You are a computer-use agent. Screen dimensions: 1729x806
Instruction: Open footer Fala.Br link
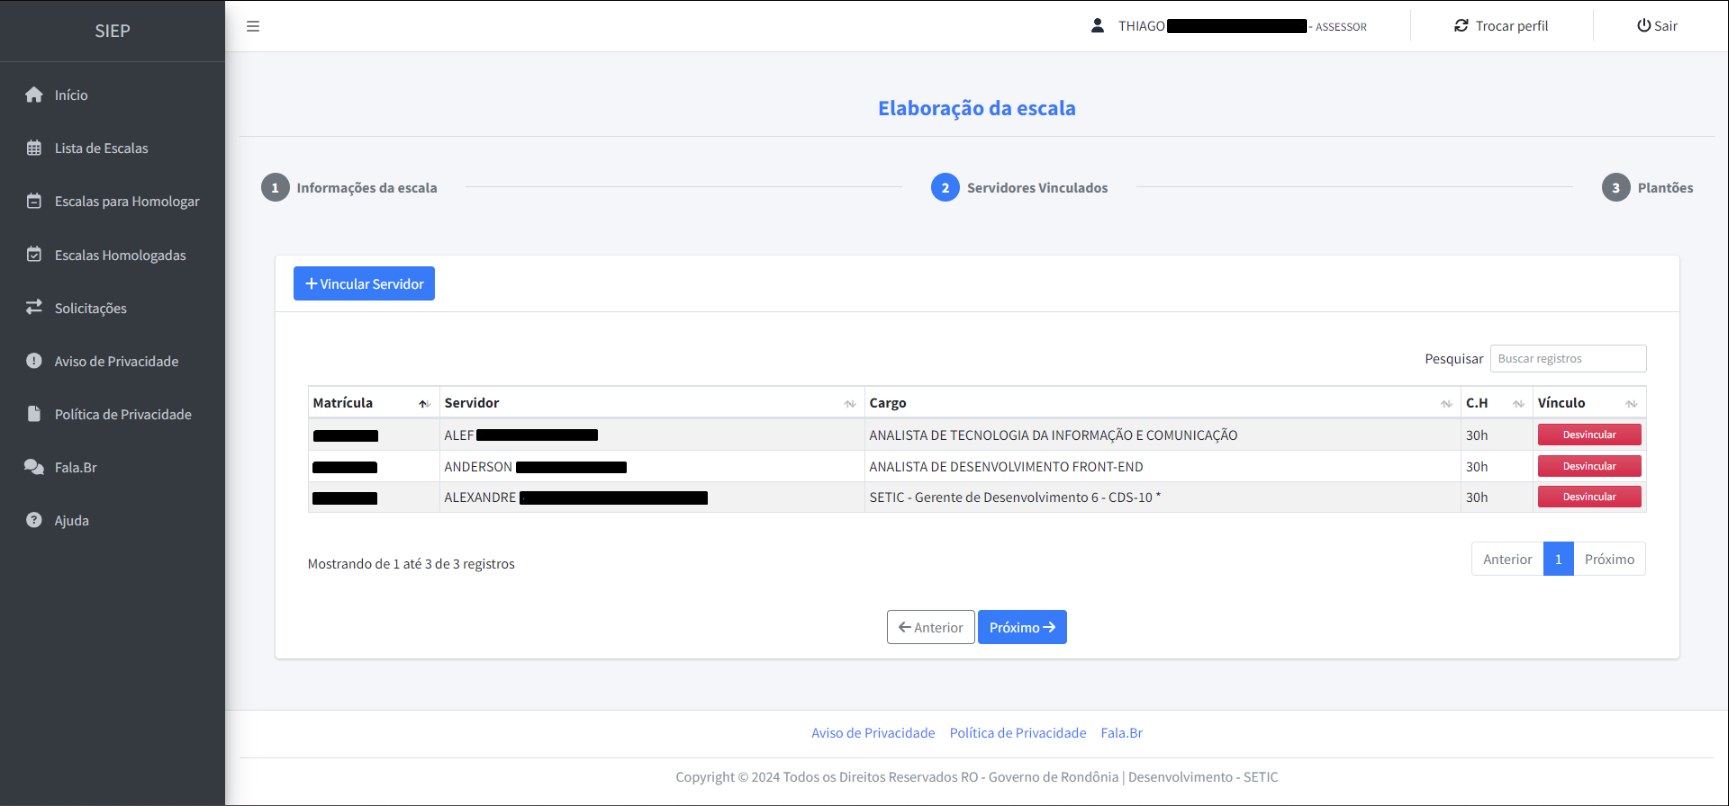coord(1121,733)
